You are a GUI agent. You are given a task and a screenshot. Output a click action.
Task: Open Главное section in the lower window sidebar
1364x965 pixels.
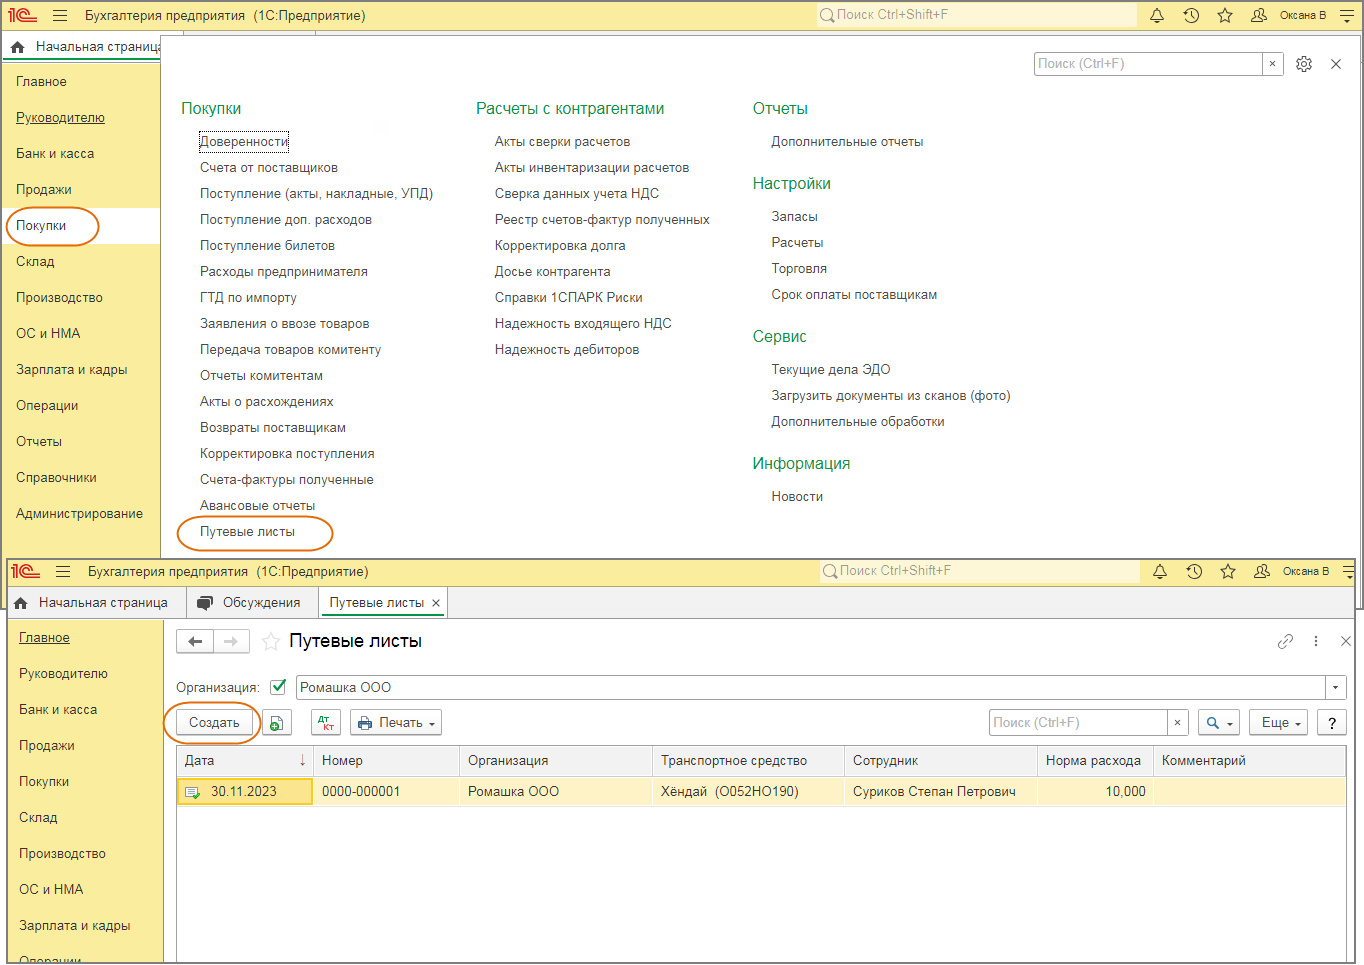[44, 638]
